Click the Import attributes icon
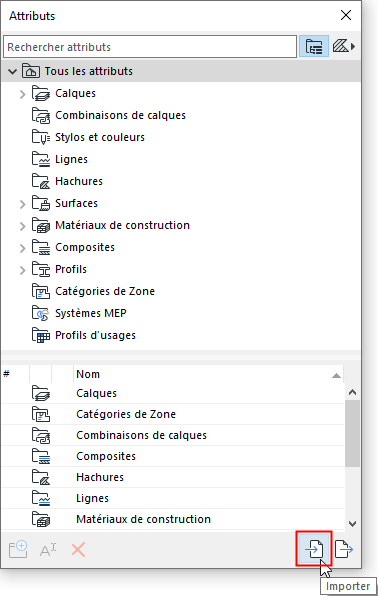This screenshot has width=378, height=596. (314, 548)
